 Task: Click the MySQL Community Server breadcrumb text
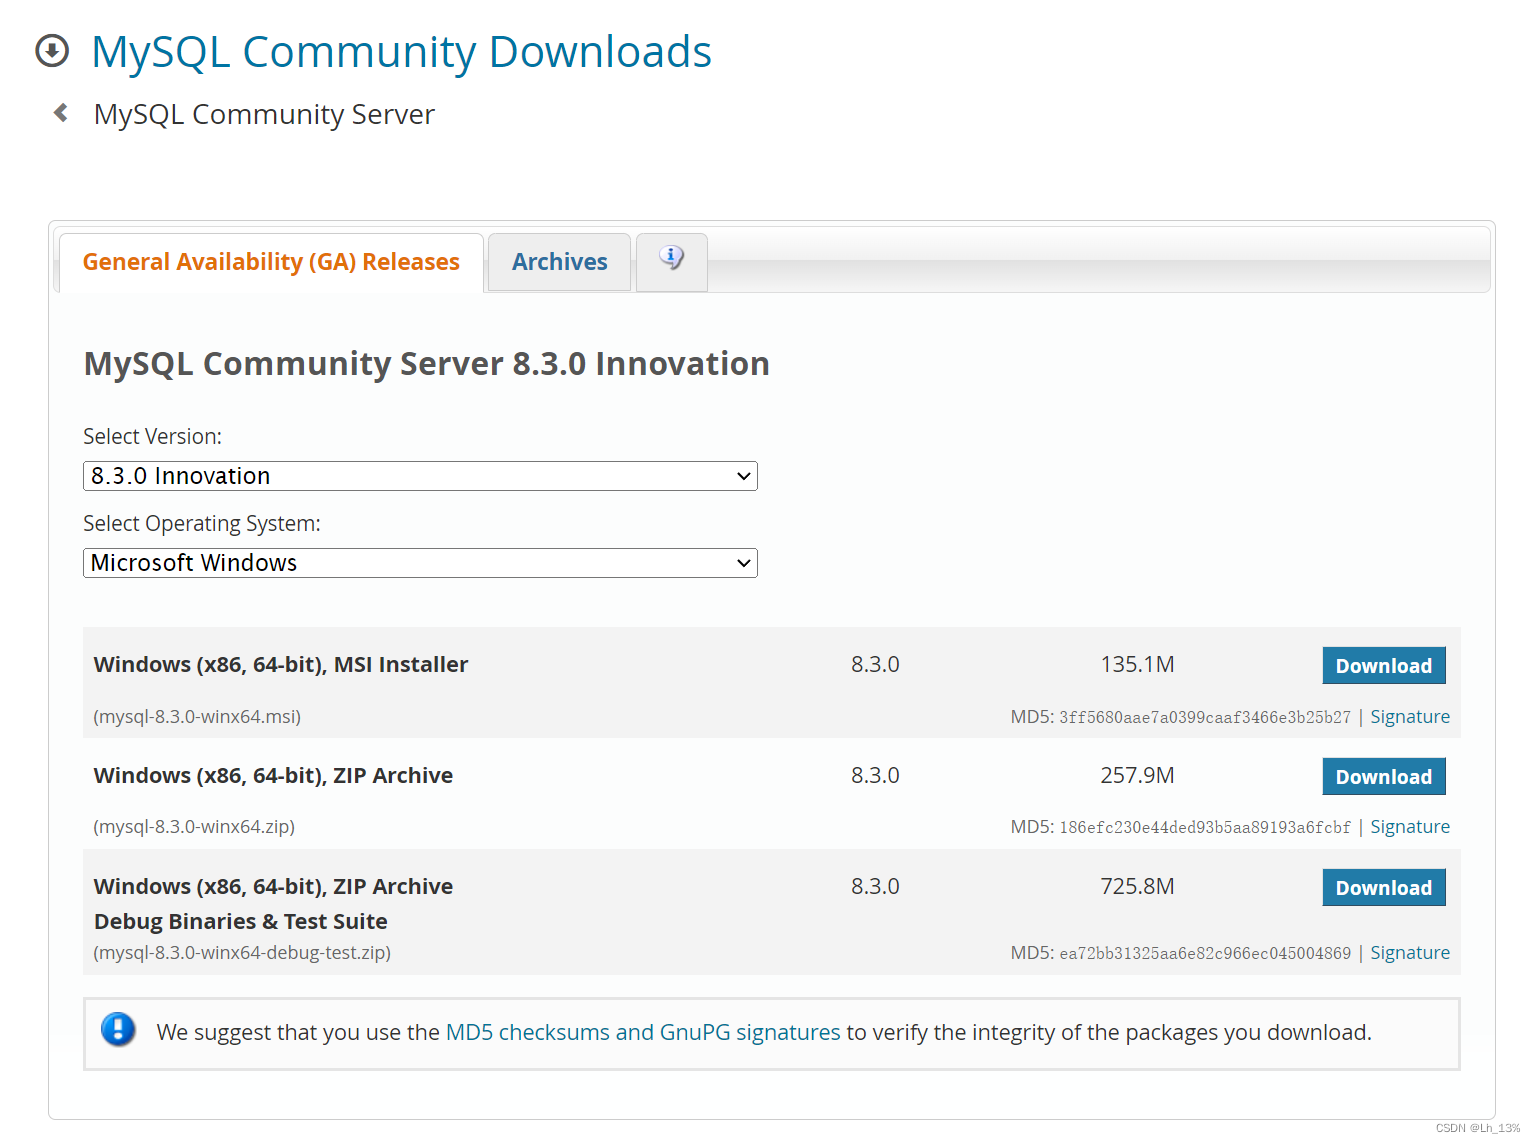264,114
